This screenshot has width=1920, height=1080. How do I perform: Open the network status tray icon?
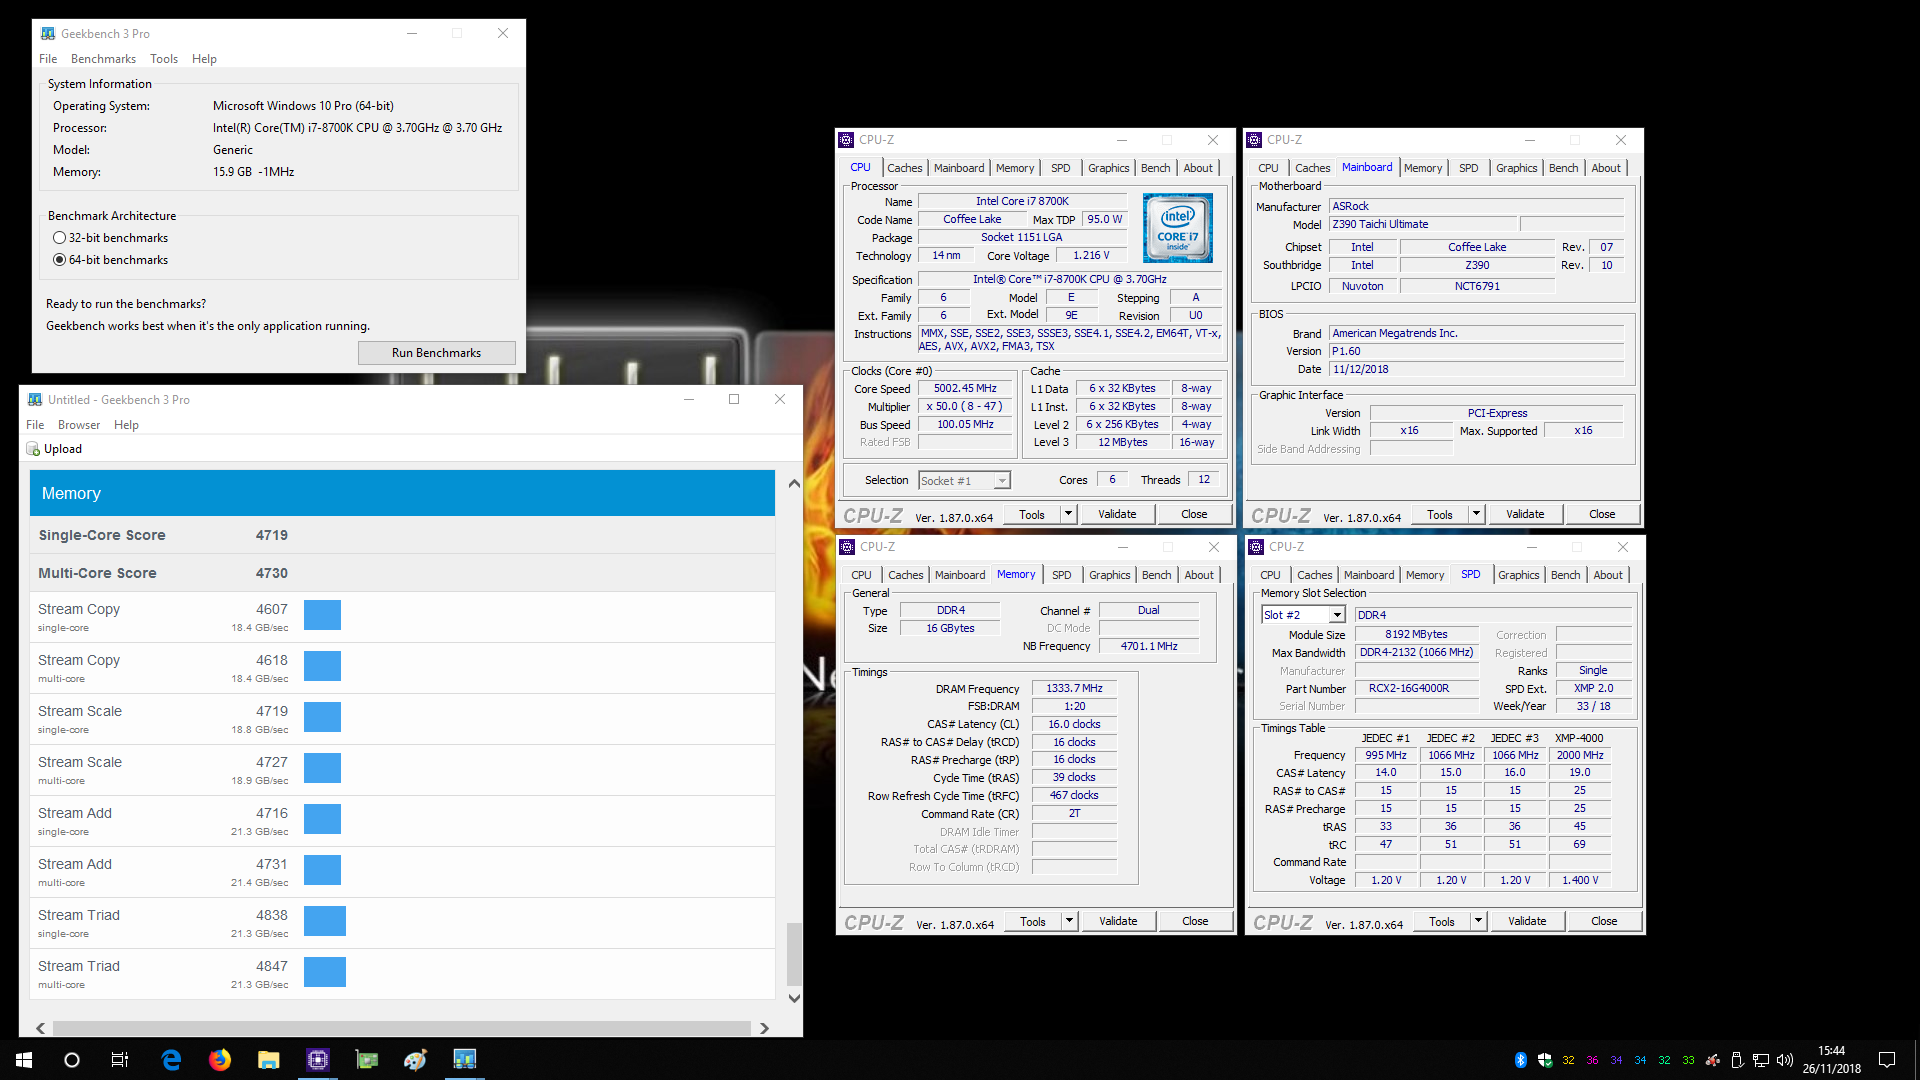1761,1060
